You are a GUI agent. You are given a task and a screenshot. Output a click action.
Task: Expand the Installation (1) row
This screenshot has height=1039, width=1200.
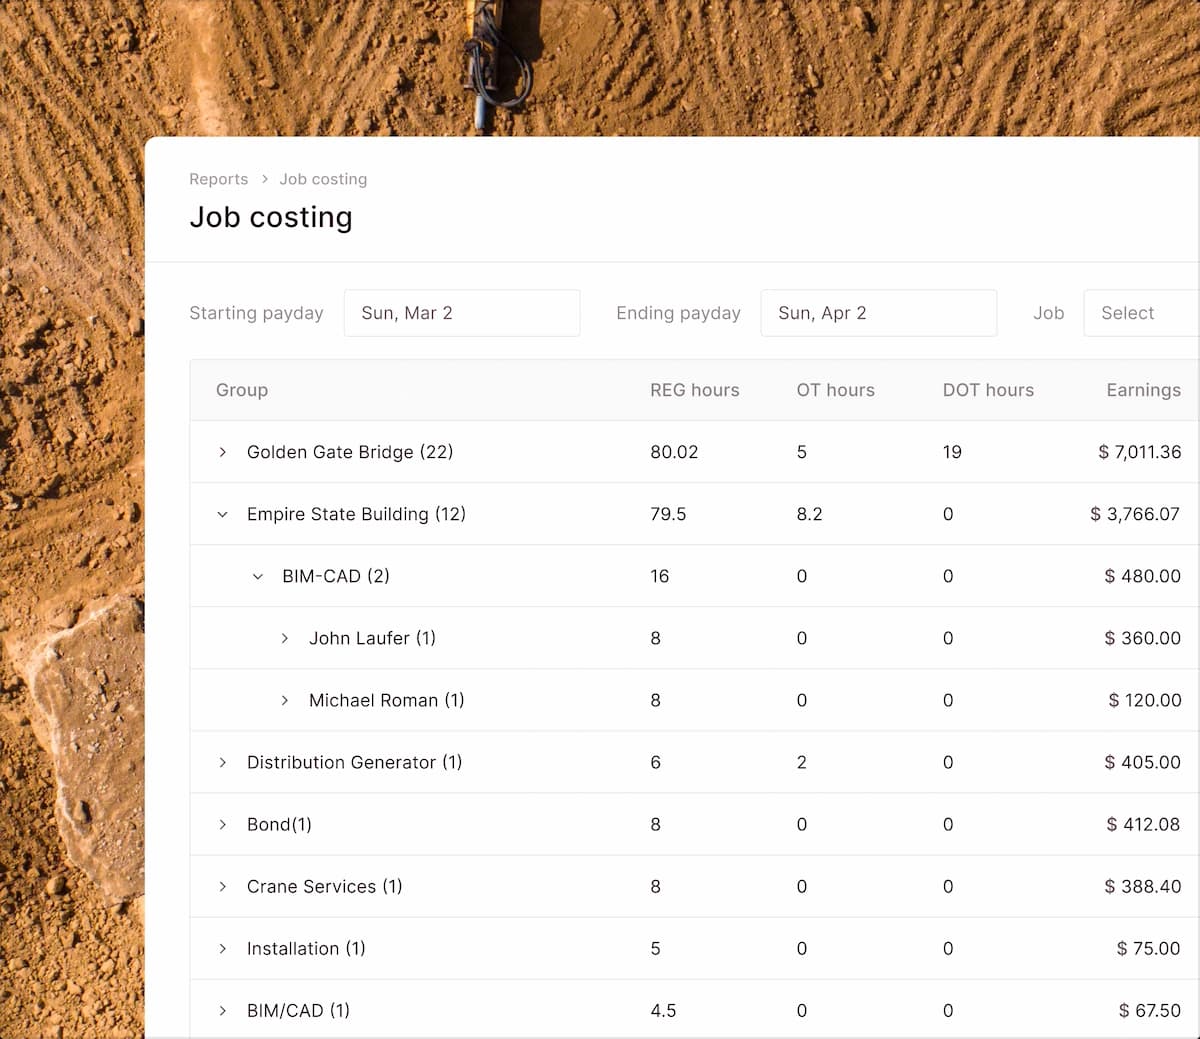222,948
